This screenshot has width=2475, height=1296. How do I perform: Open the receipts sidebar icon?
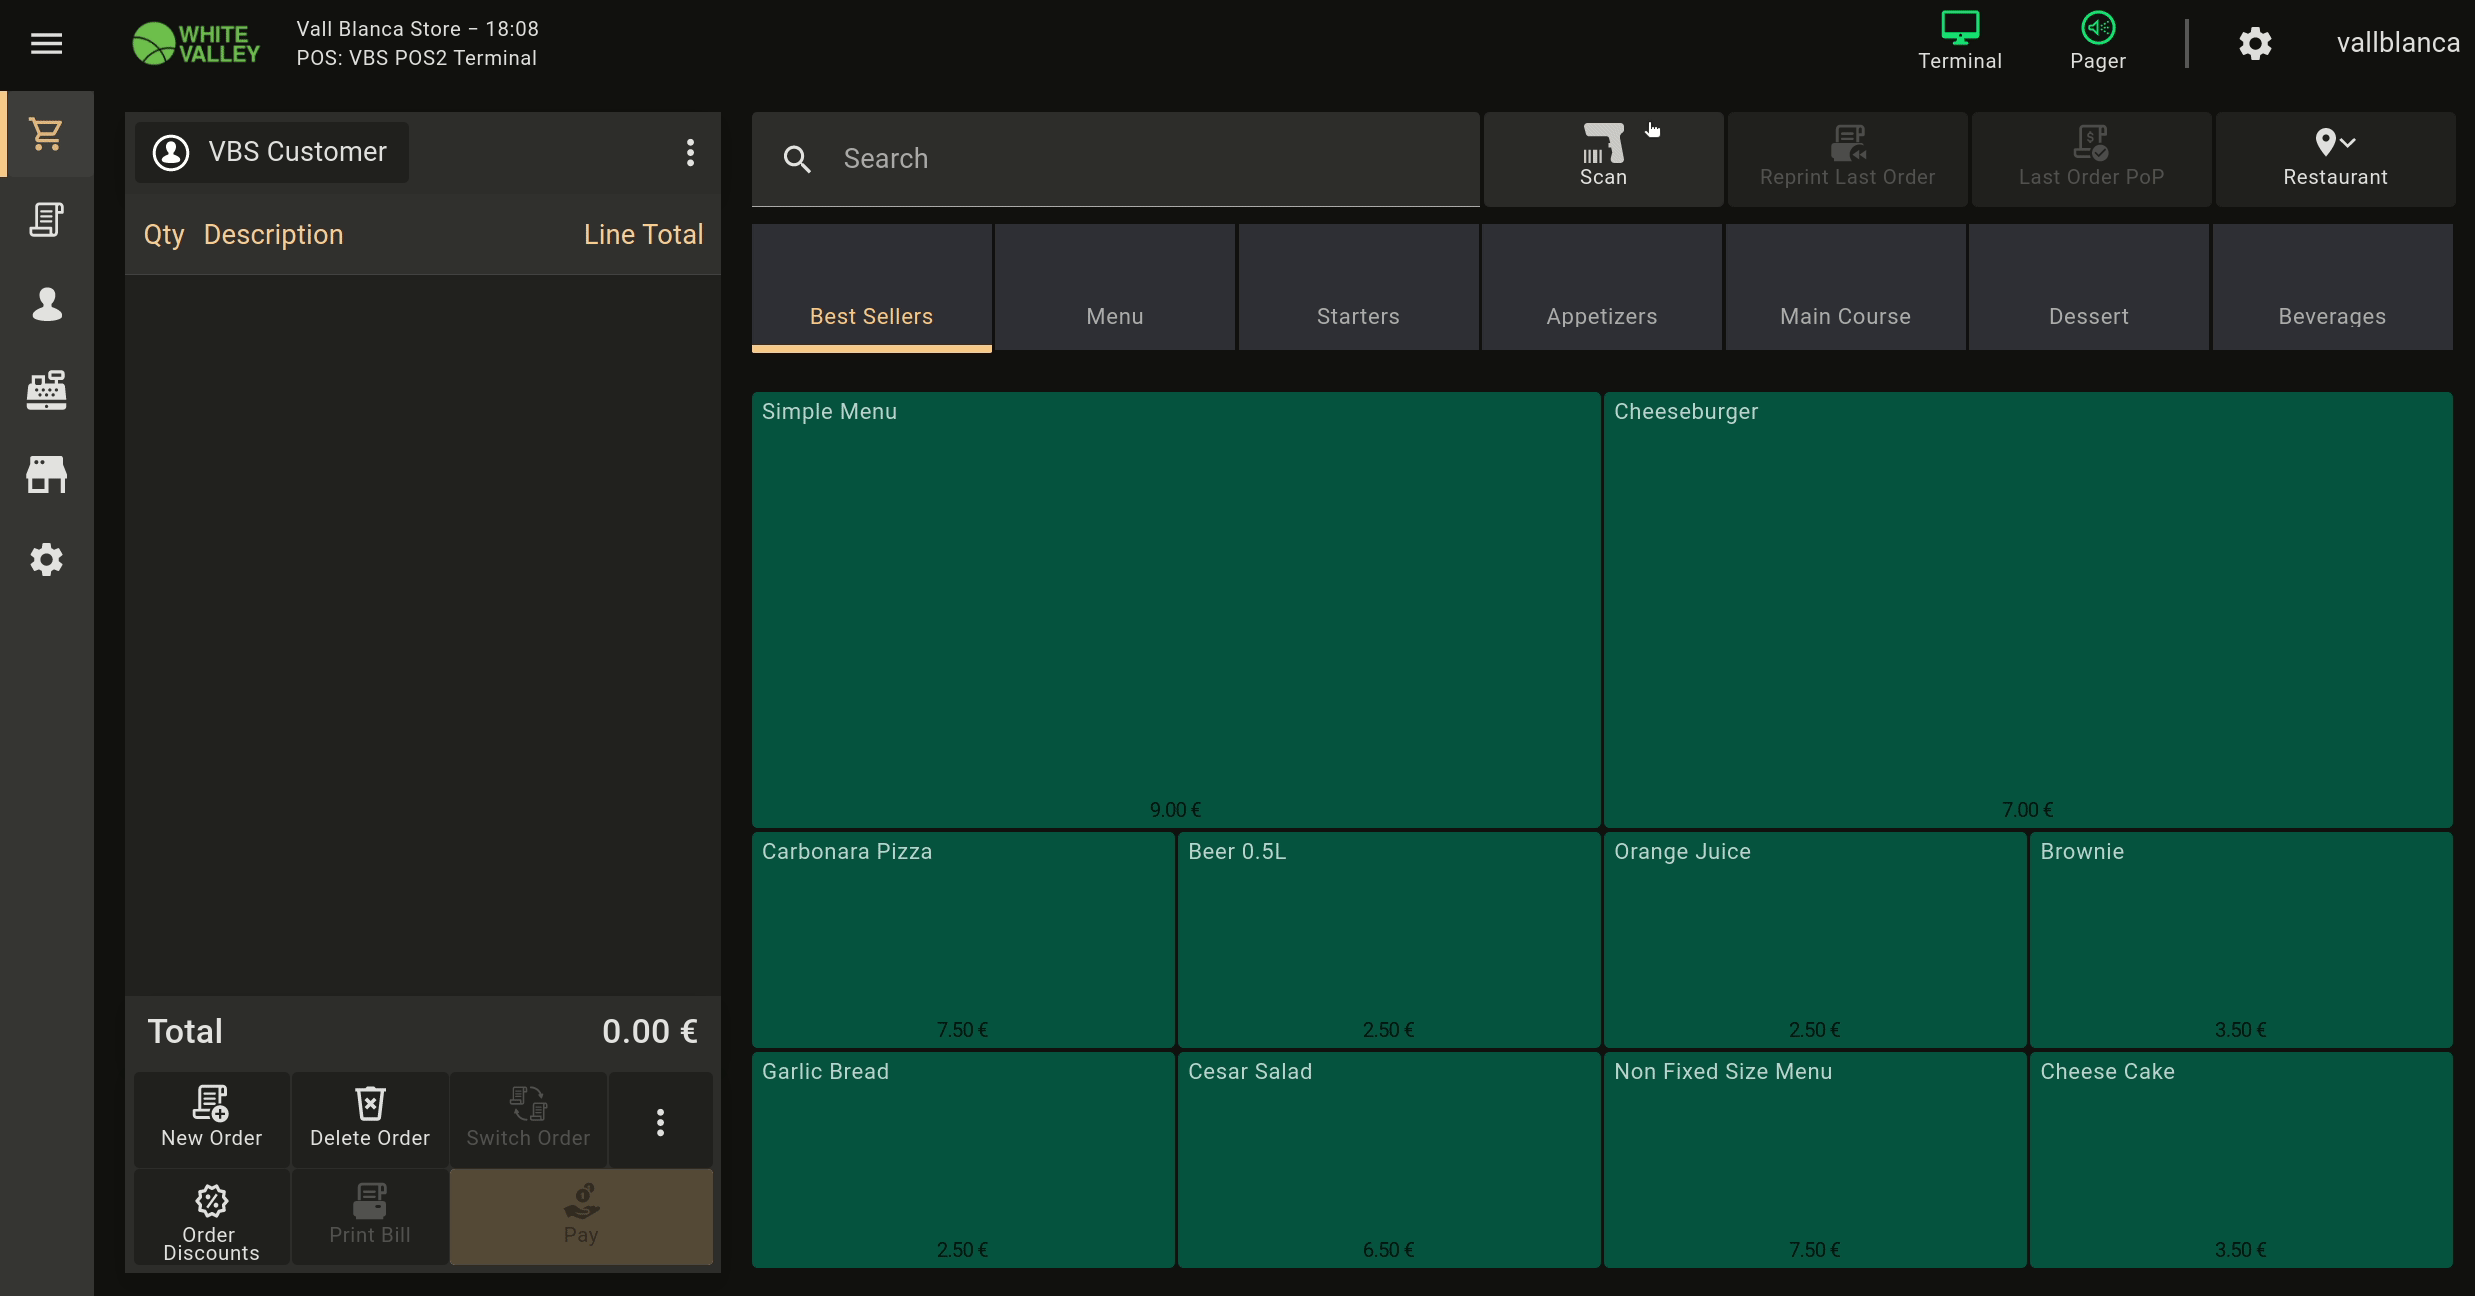click(x=46, y=219)
